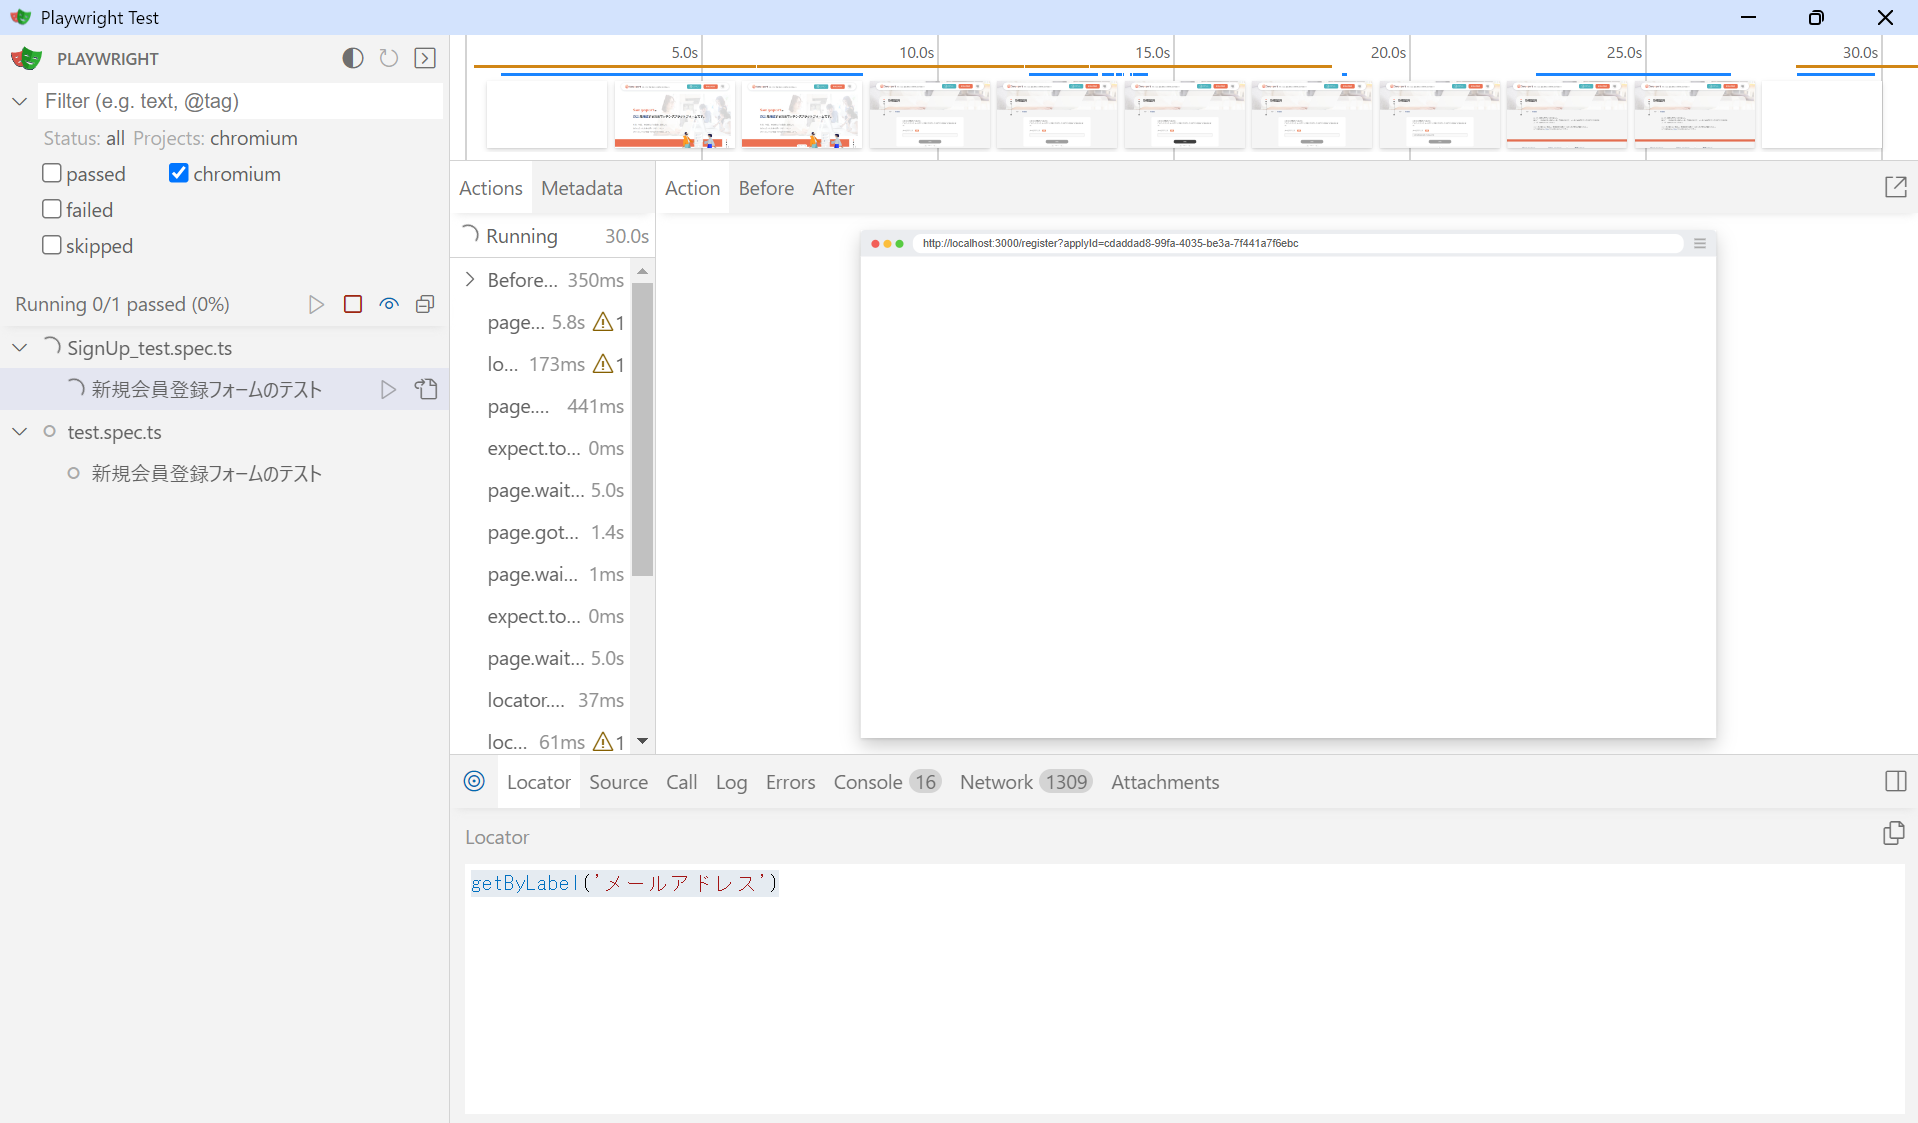Copy the locator with copy icon

pyautogui.click(x=1893, y=833)
